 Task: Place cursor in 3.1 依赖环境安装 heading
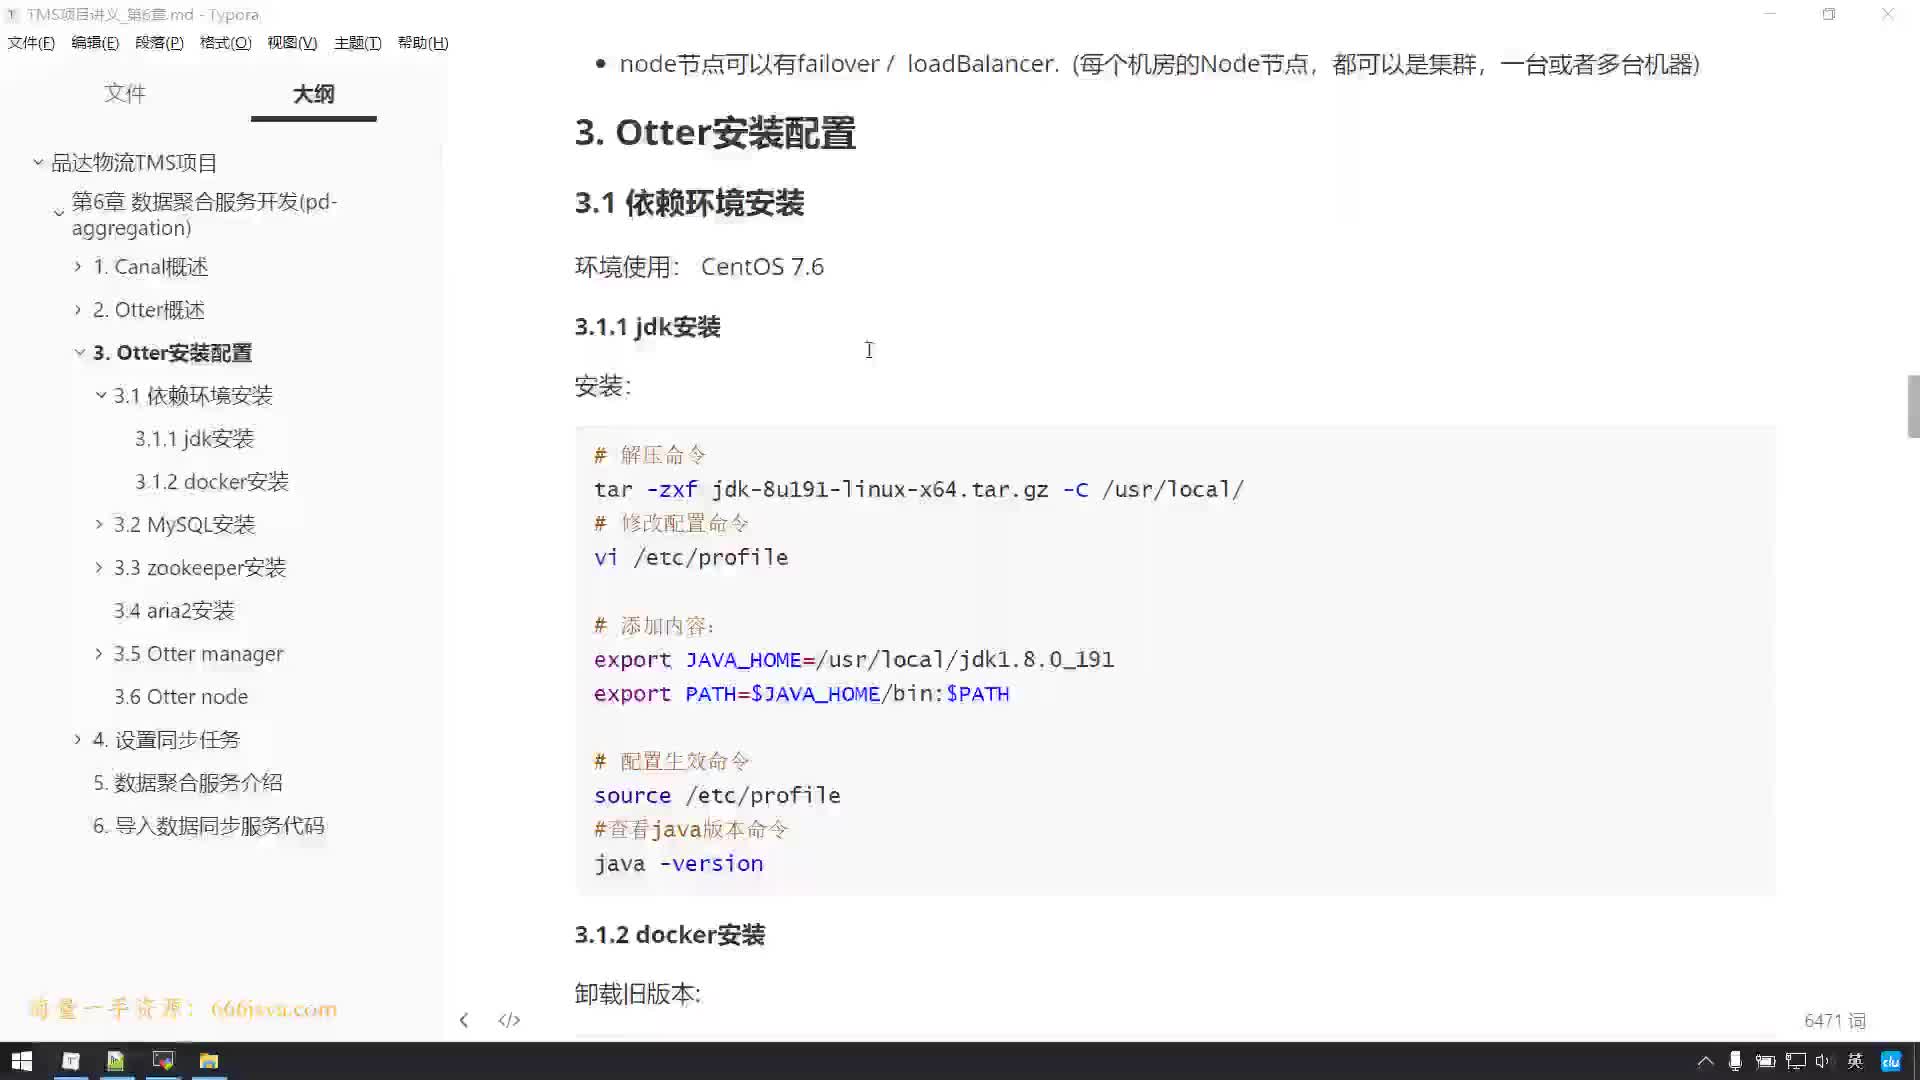[689, 203]
